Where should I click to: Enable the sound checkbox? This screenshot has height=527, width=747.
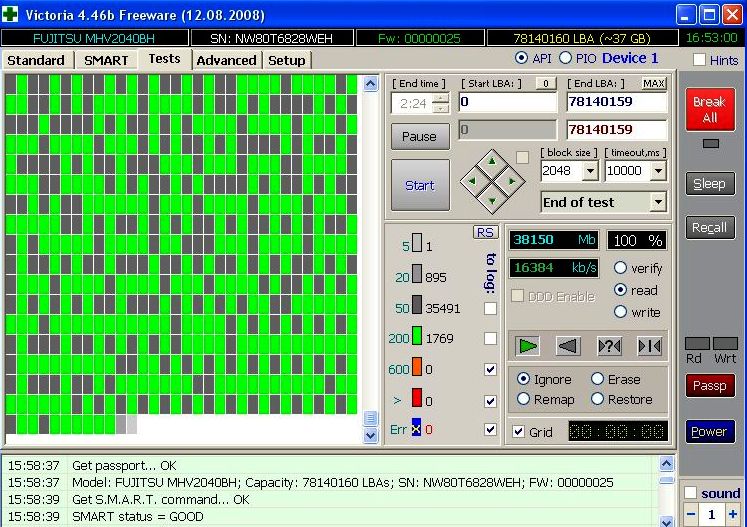(691, 493)
